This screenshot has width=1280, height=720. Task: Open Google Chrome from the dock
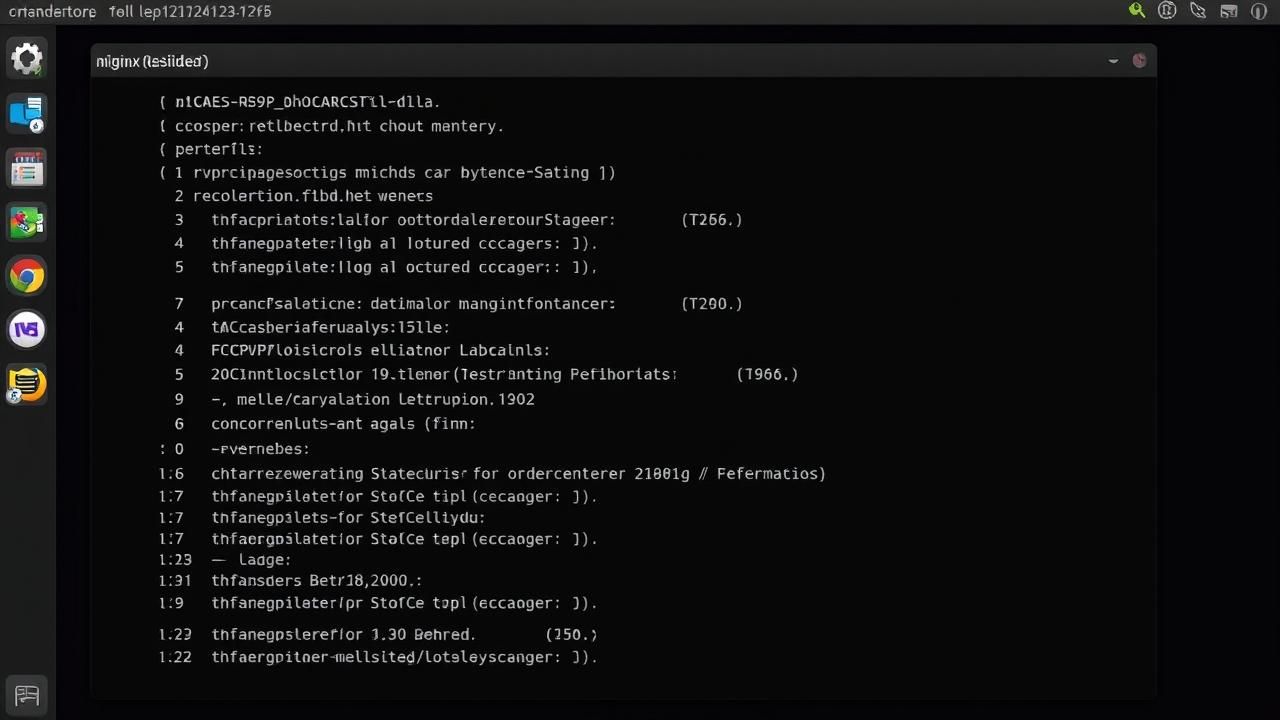[27, 276]
